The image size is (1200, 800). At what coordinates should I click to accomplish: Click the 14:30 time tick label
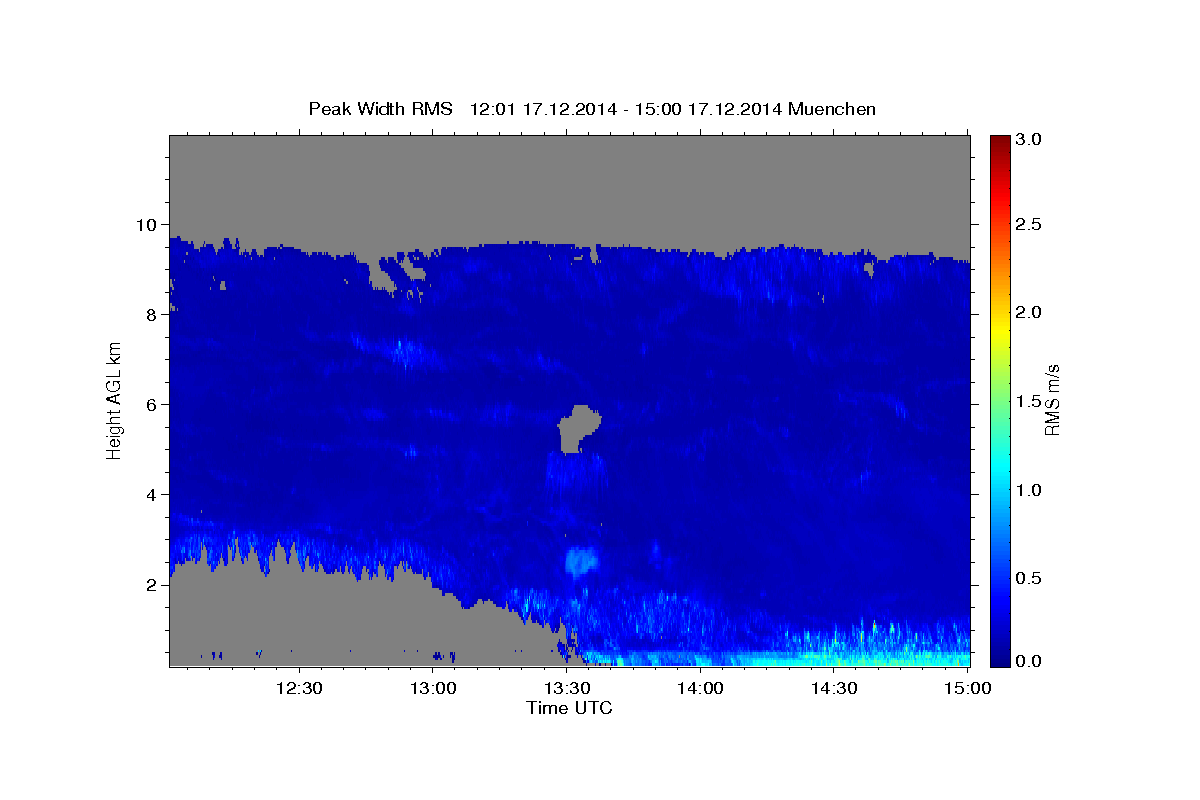[x=834, y=688]
